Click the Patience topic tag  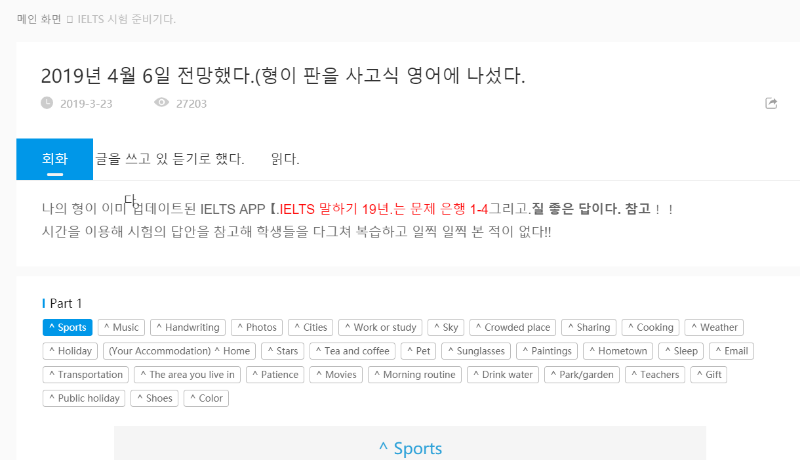click(x=275, y=374)
